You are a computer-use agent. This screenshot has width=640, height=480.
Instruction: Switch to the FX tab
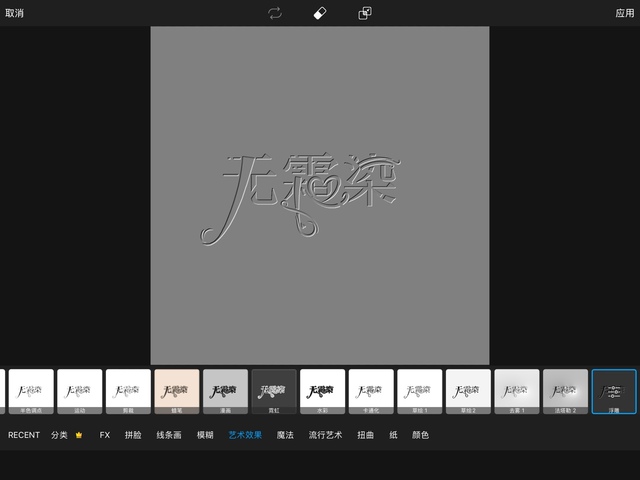tap(105, 436)
